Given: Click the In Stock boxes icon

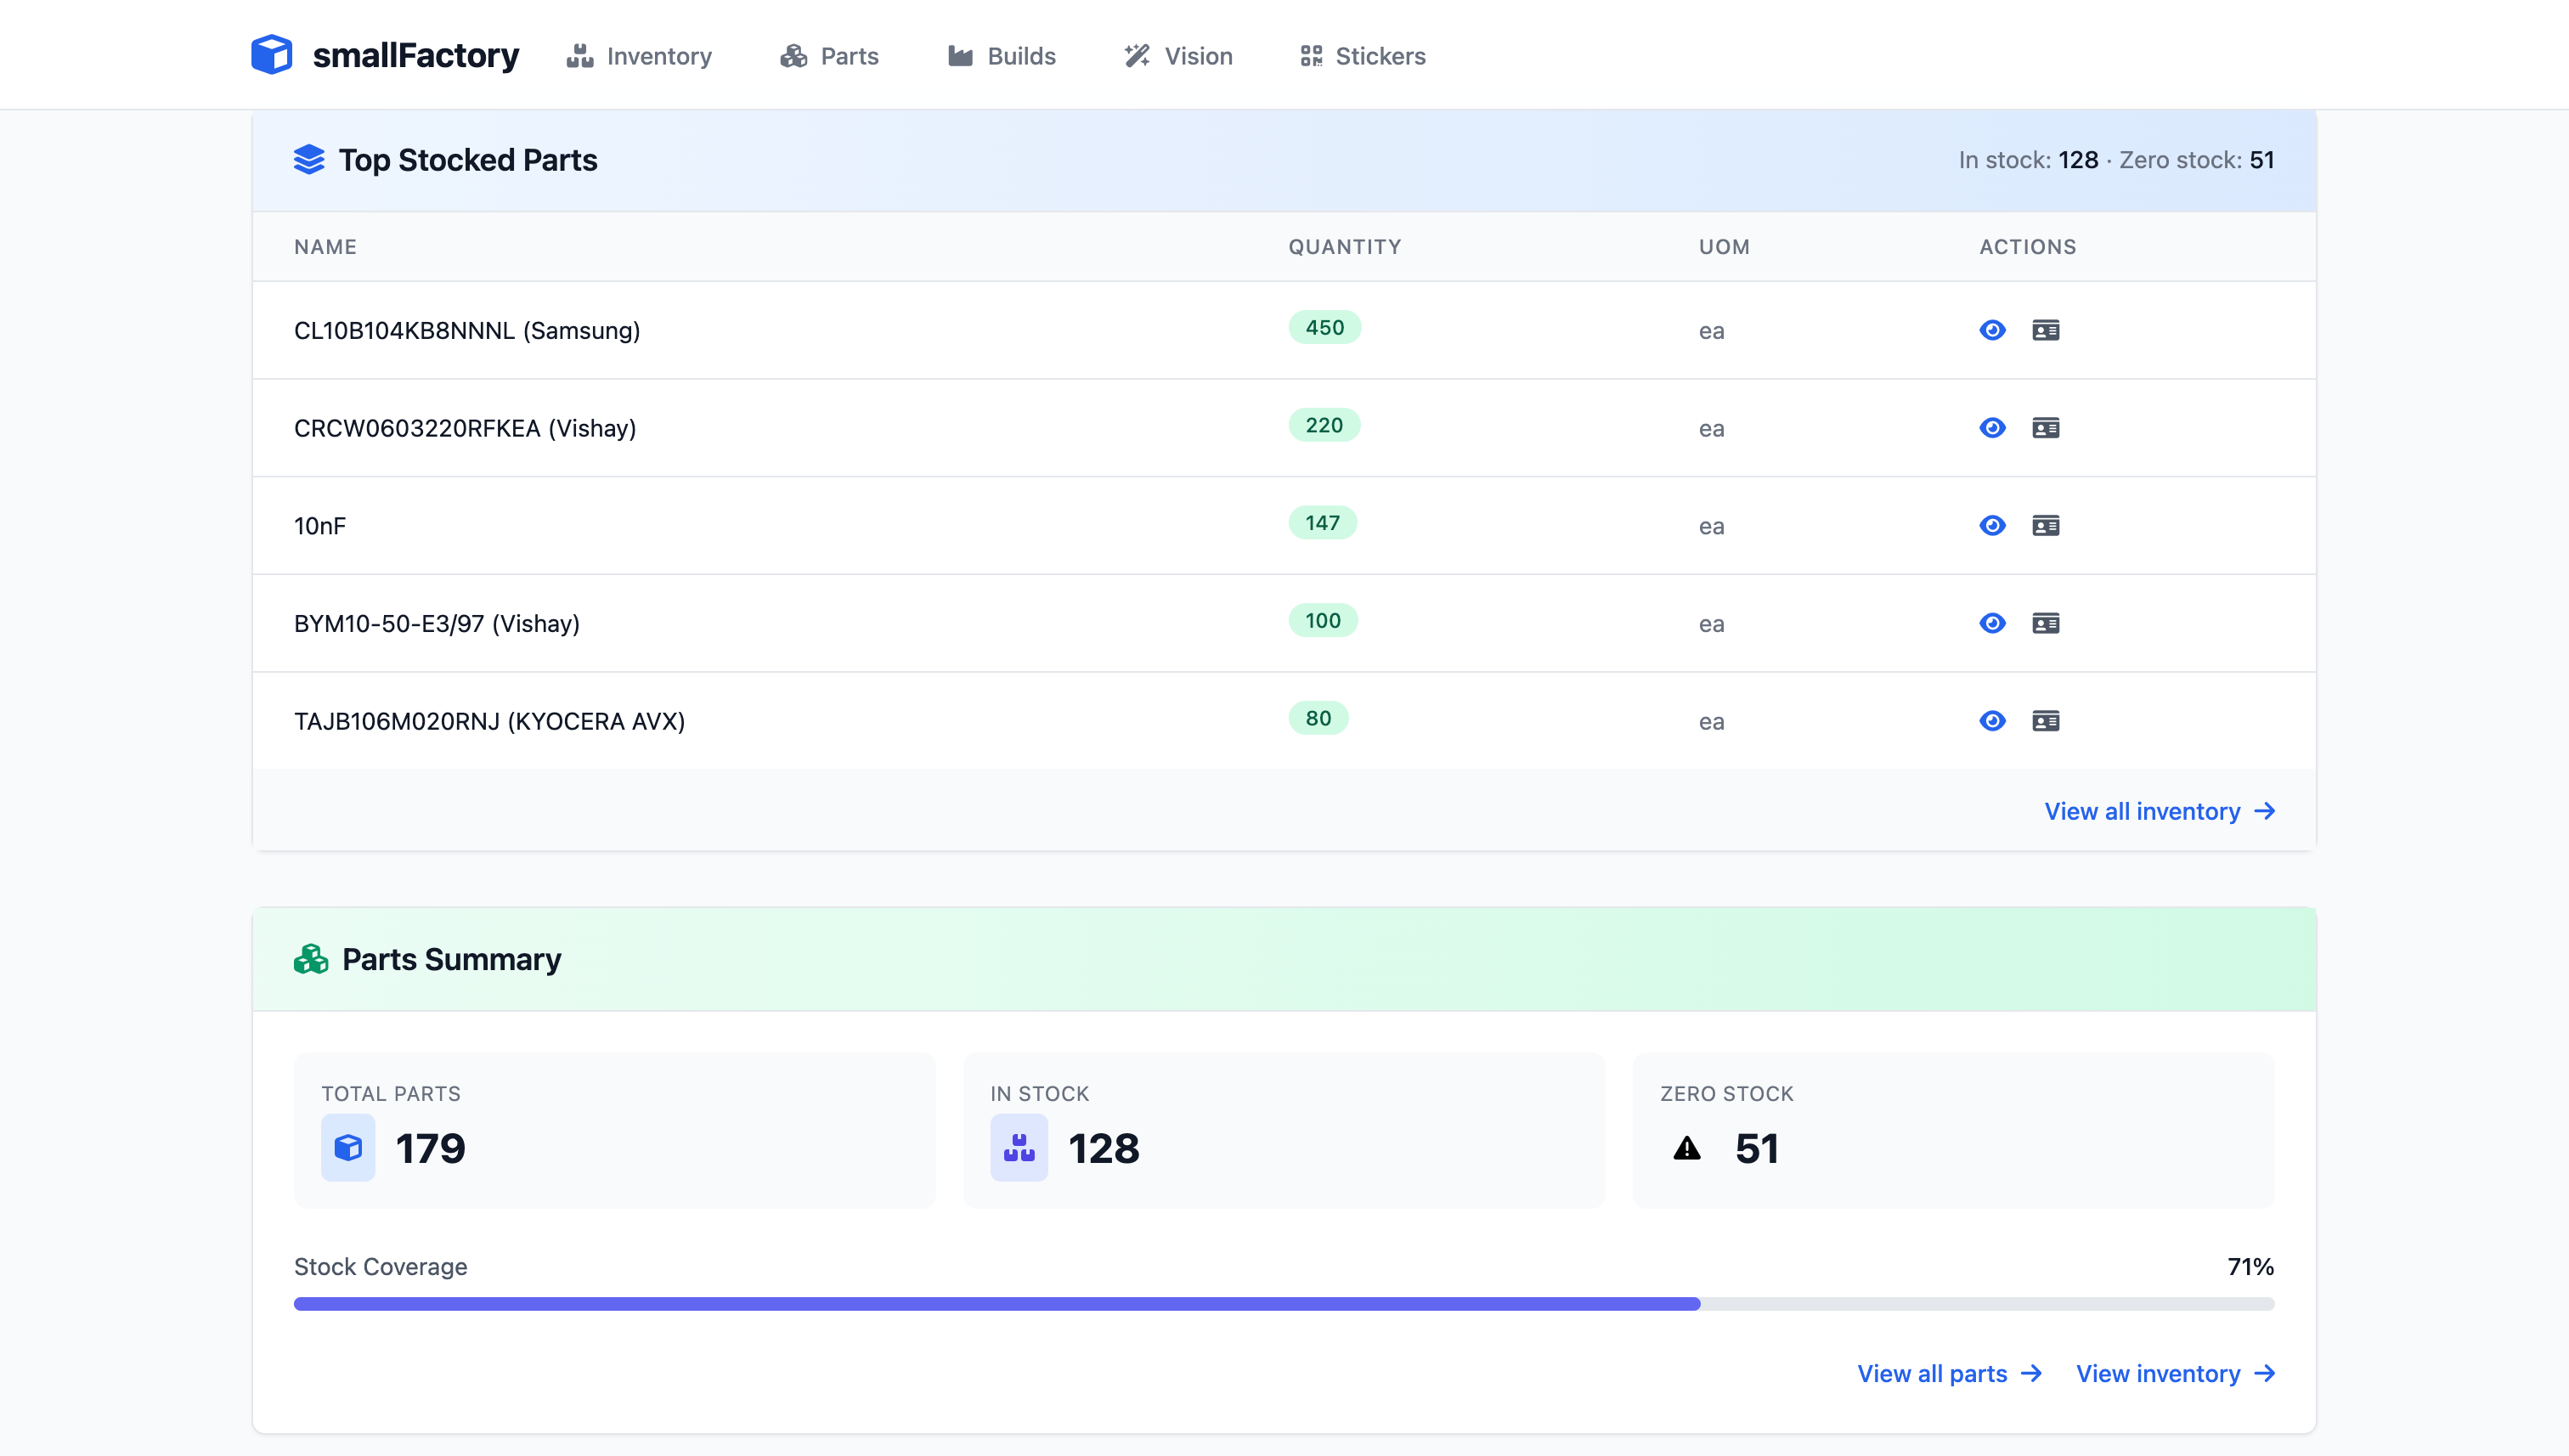Looking at the screenshot, I should tap(1018, 1148).
